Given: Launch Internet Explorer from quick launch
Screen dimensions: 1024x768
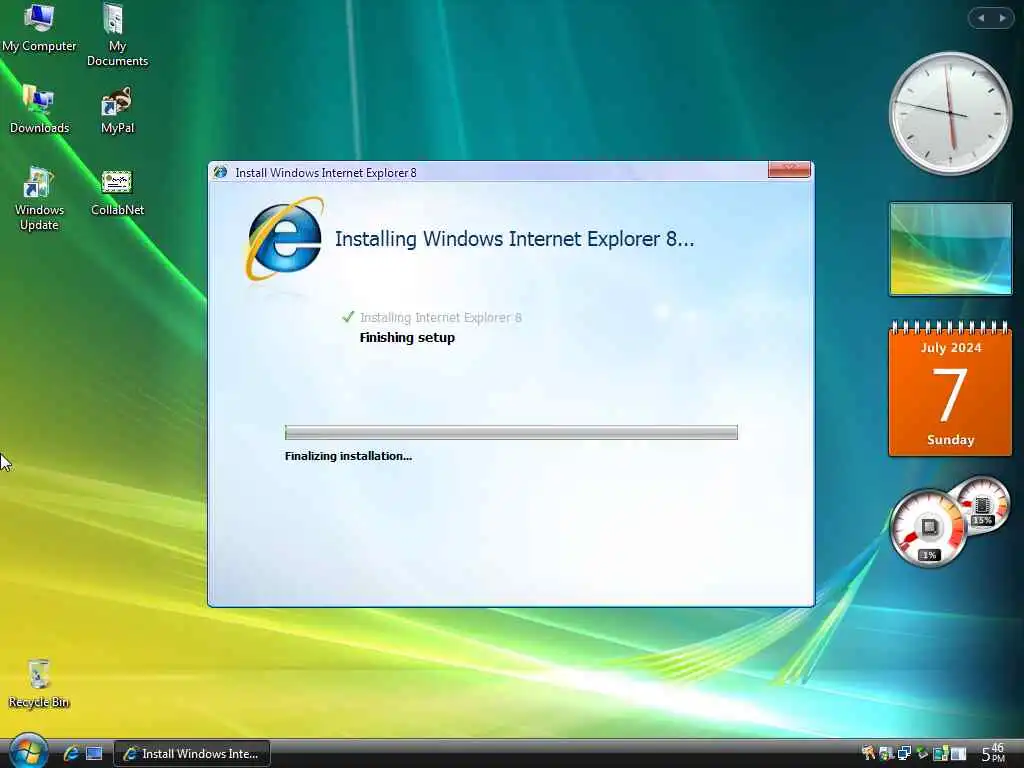Looking at the screenshot, I should point(71,753).
